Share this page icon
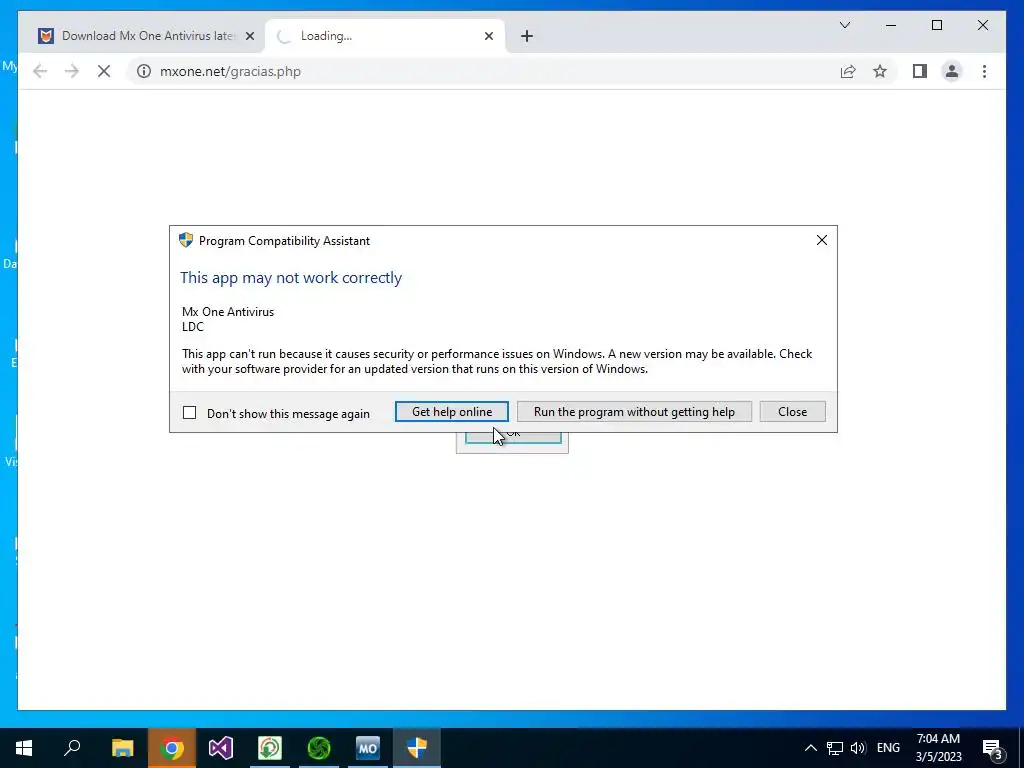The image size is (1024, 768). coord(848,71)
